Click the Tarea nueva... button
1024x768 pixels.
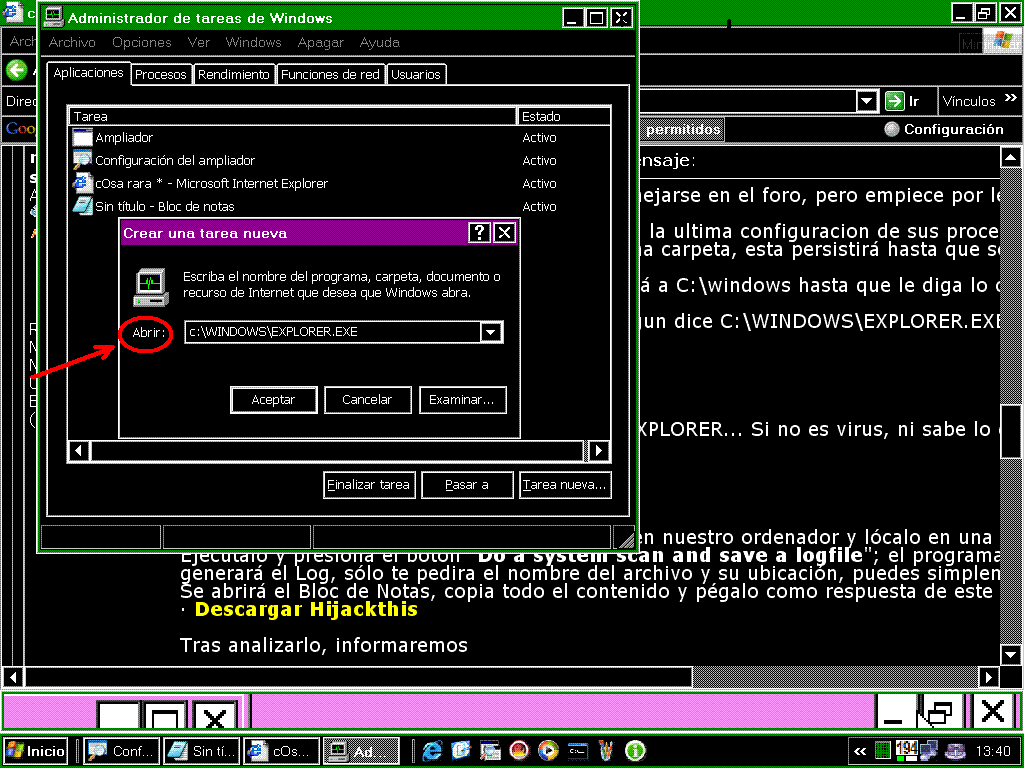click(x=565, y=485)
